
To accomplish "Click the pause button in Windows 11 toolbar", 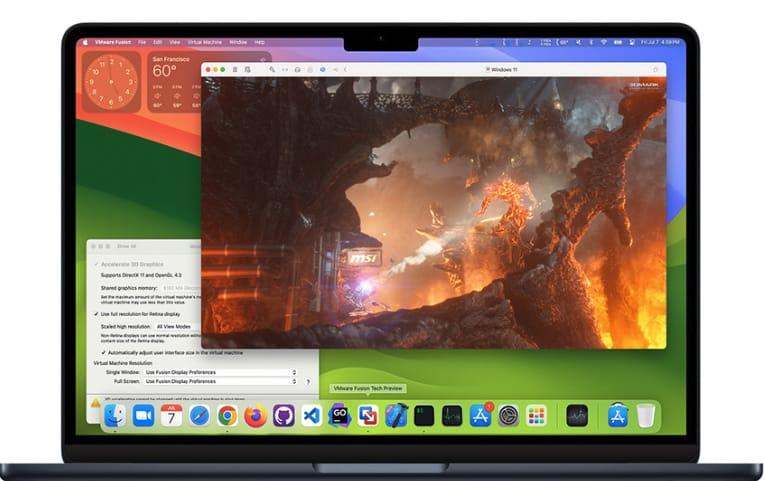I will click(235, 70).
